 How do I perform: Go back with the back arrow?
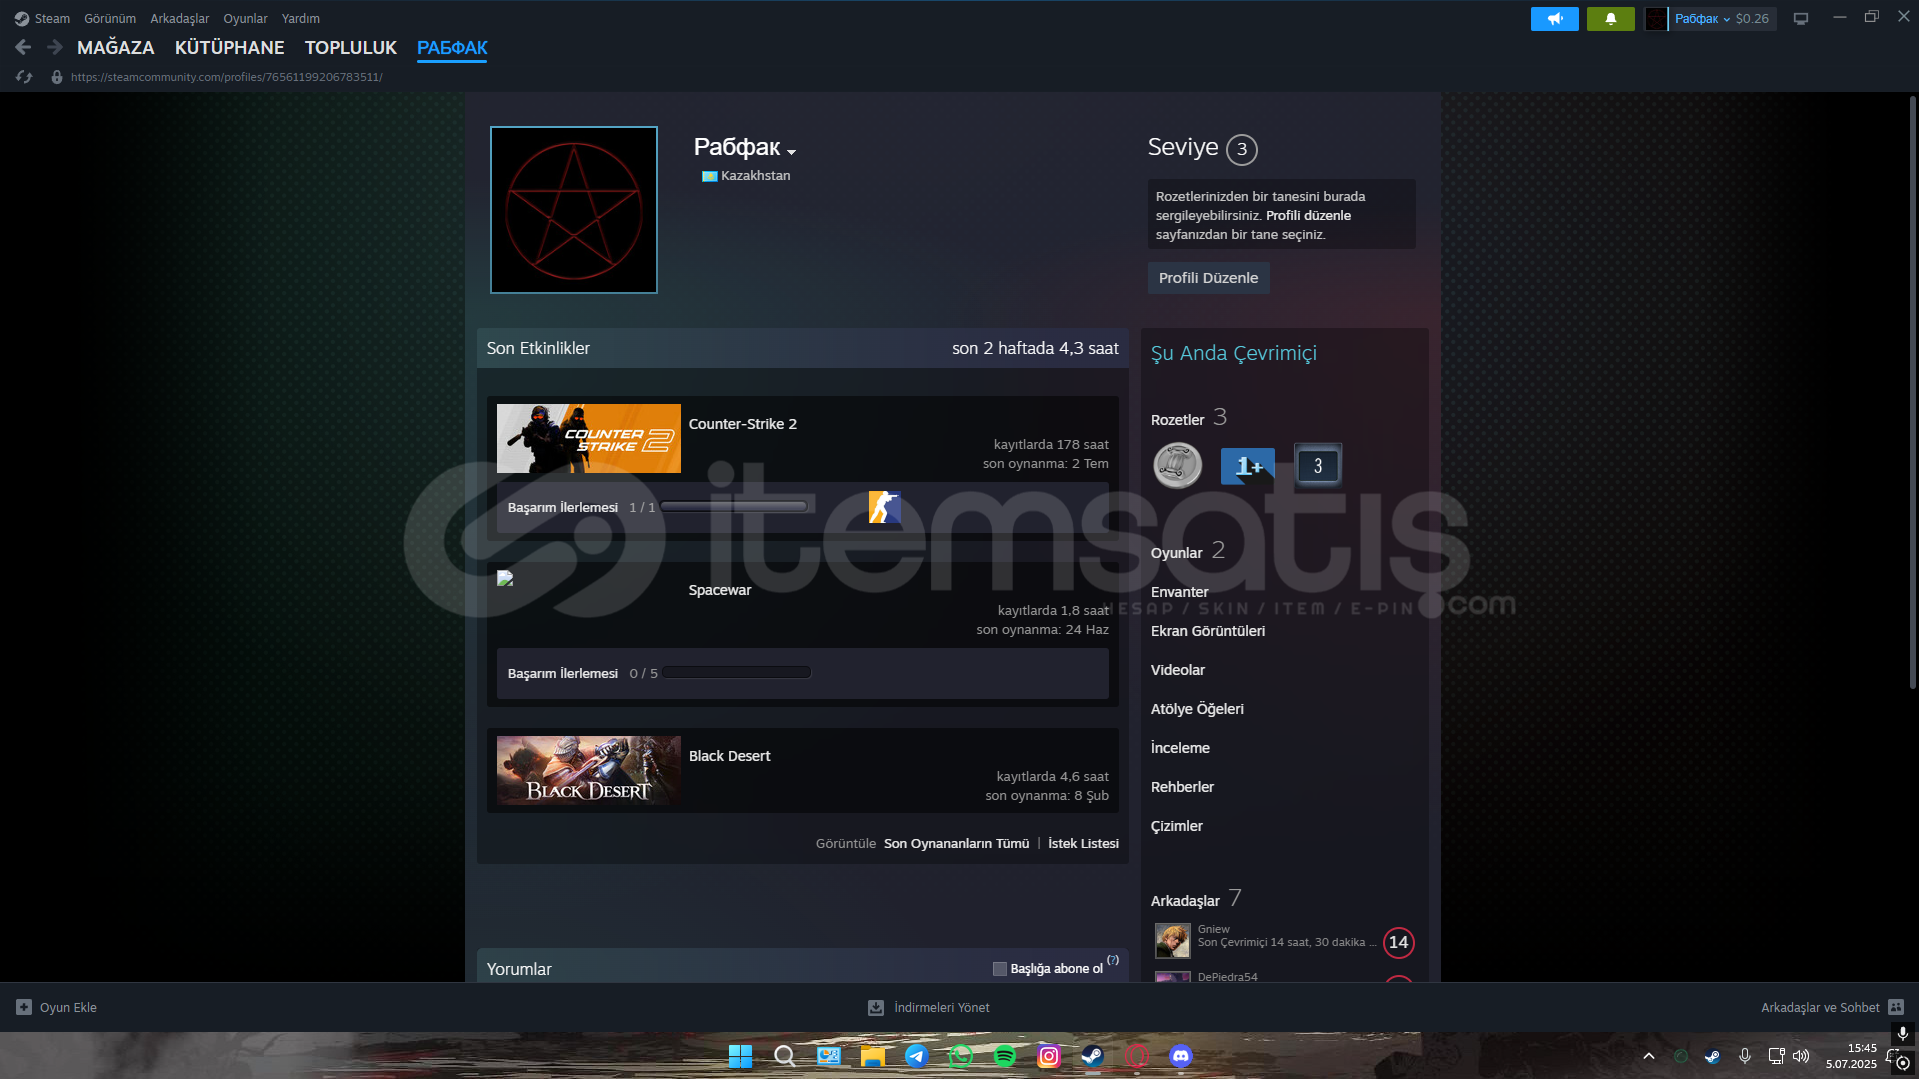tap(23, 47)
